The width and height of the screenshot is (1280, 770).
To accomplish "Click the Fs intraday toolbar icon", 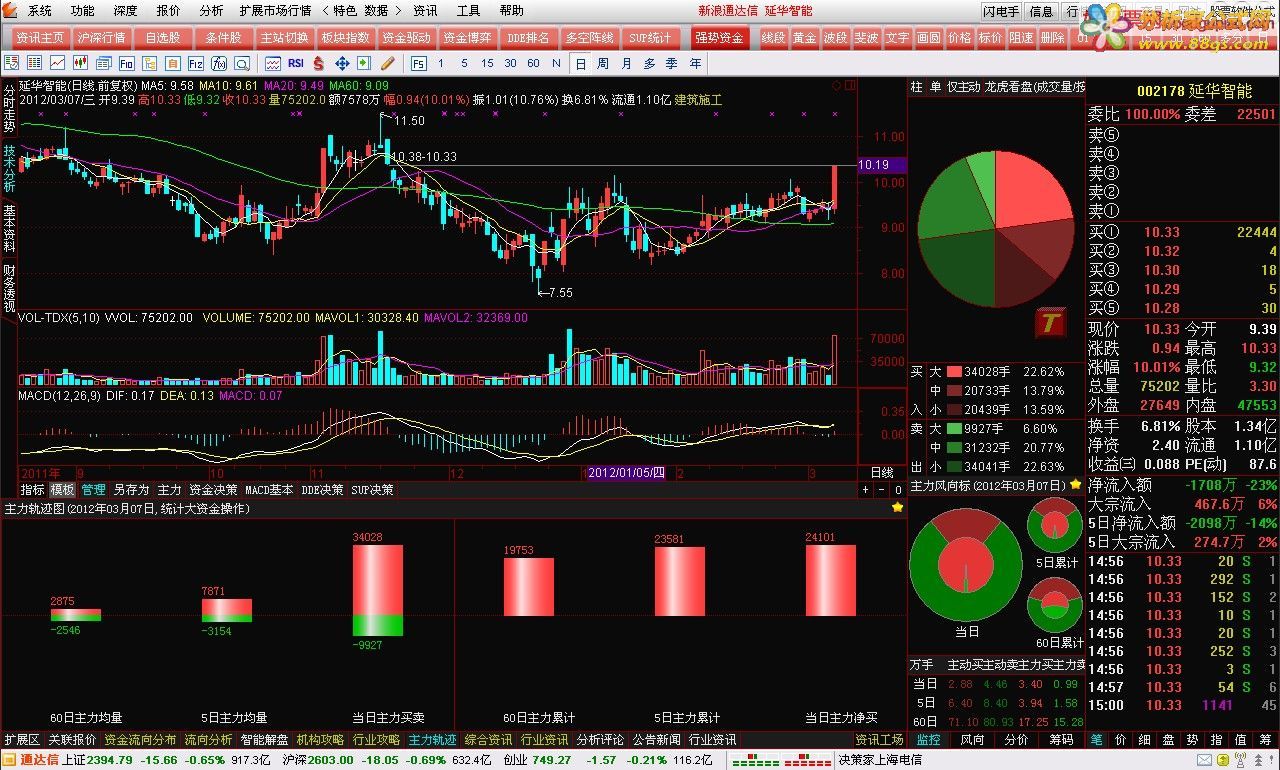I will (x=418, y=63).
